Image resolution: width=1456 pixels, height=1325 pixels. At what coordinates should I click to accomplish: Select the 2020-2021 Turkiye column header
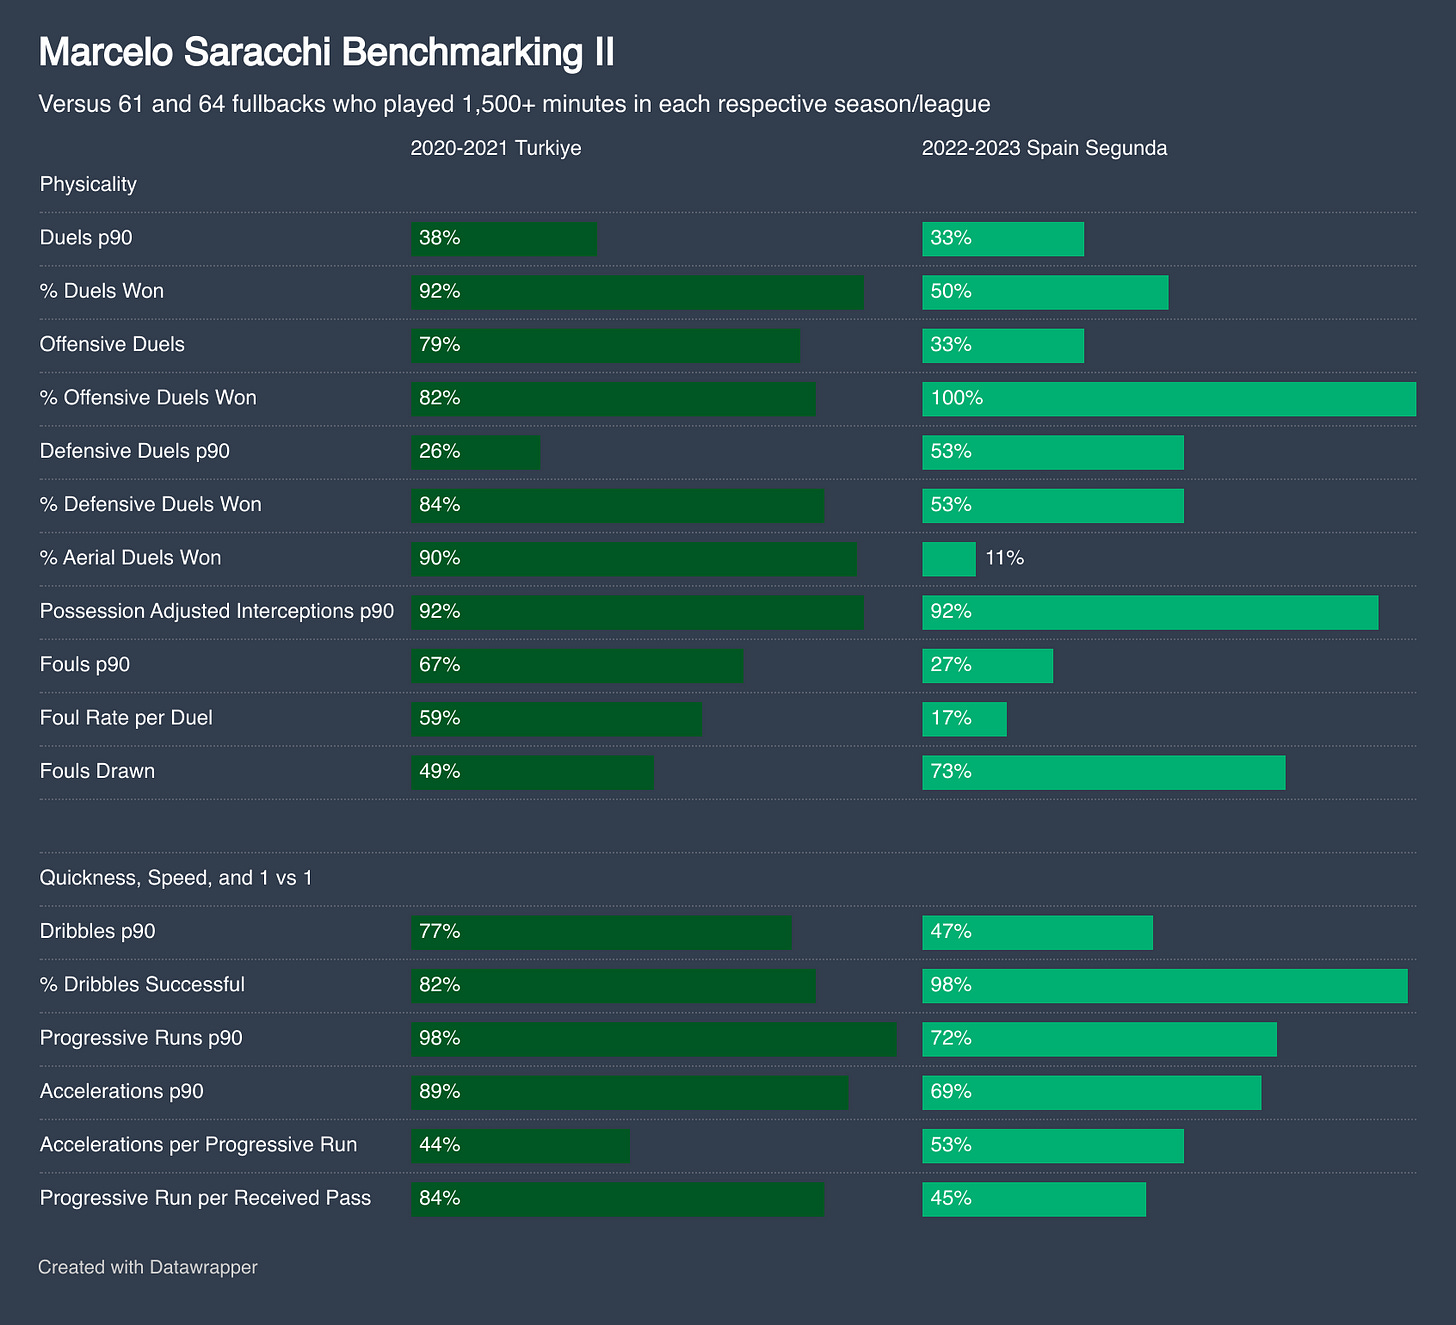(496, 148)
